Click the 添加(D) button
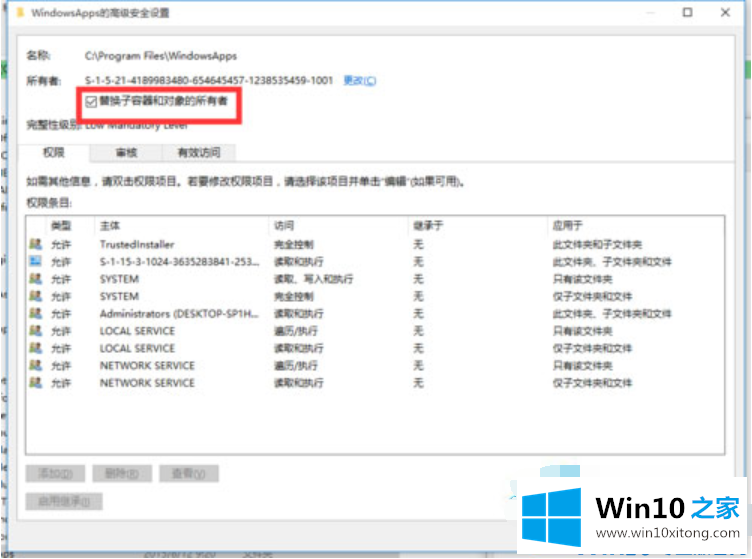Screen dimensions: 752x559 55,474
